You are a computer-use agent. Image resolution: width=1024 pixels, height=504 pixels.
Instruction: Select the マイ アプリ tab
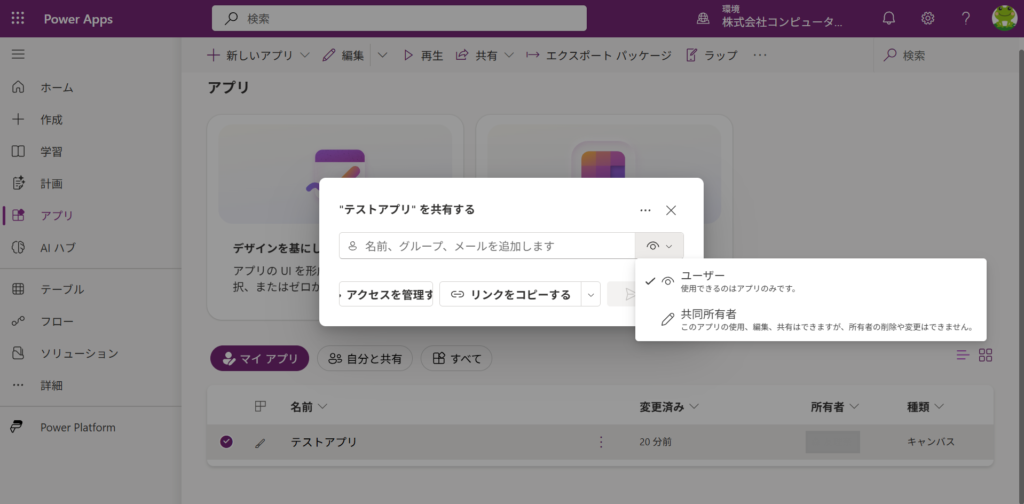point(259,358)
